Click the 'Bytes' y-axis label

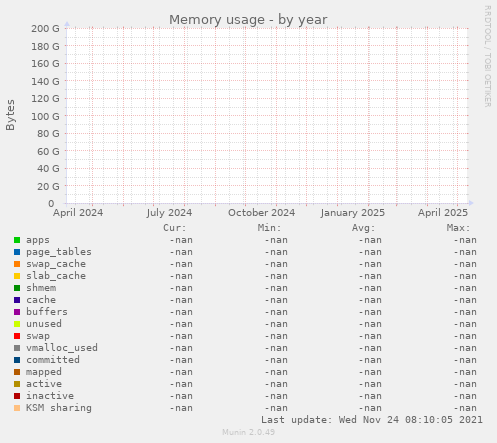pos(10,115)
